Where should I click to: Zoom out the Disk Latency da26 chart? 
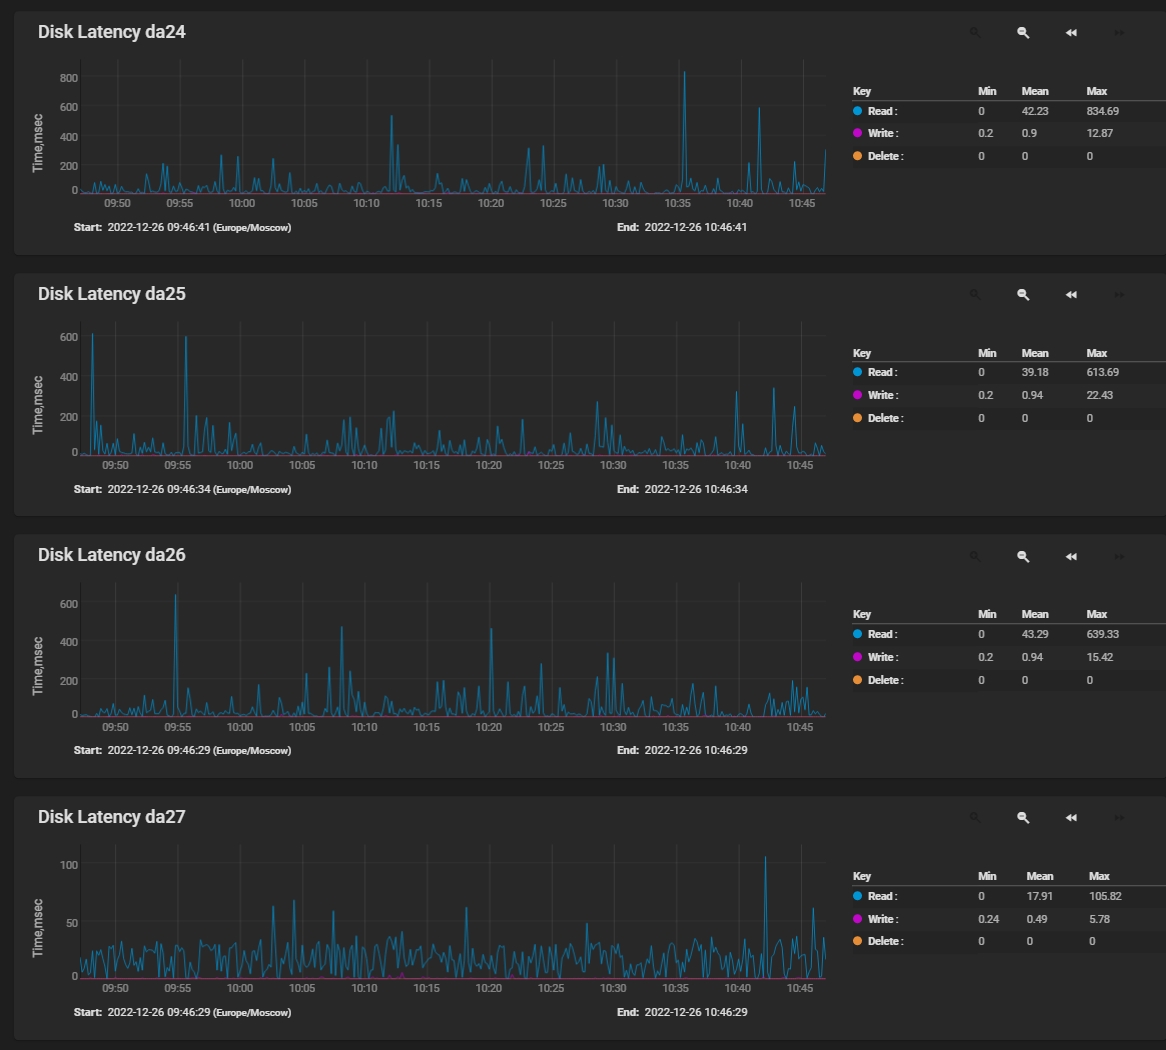tap(1023, 557)
